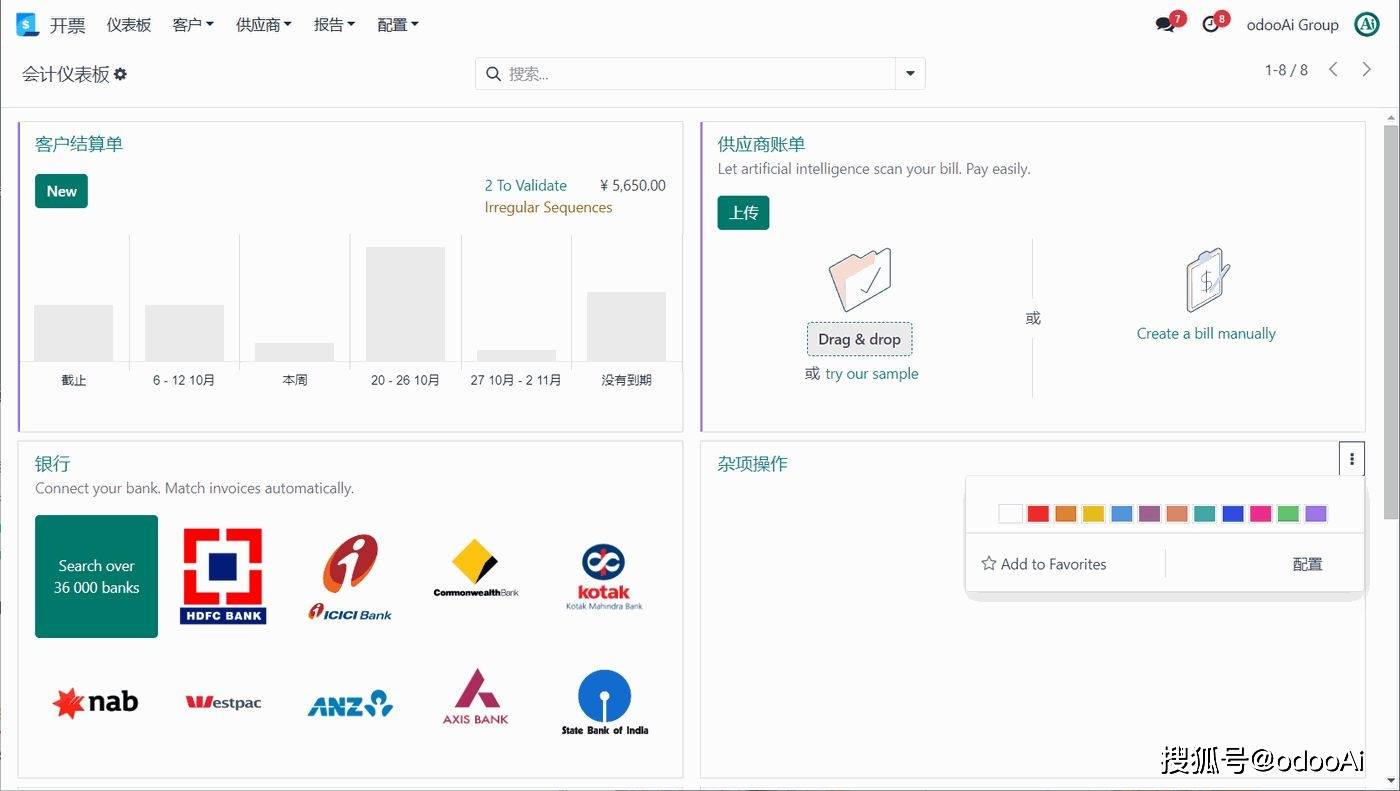Click the star icon beside Add to Favorites
The width and height of the screenshot is (1400, 791).
click(988, 564)
